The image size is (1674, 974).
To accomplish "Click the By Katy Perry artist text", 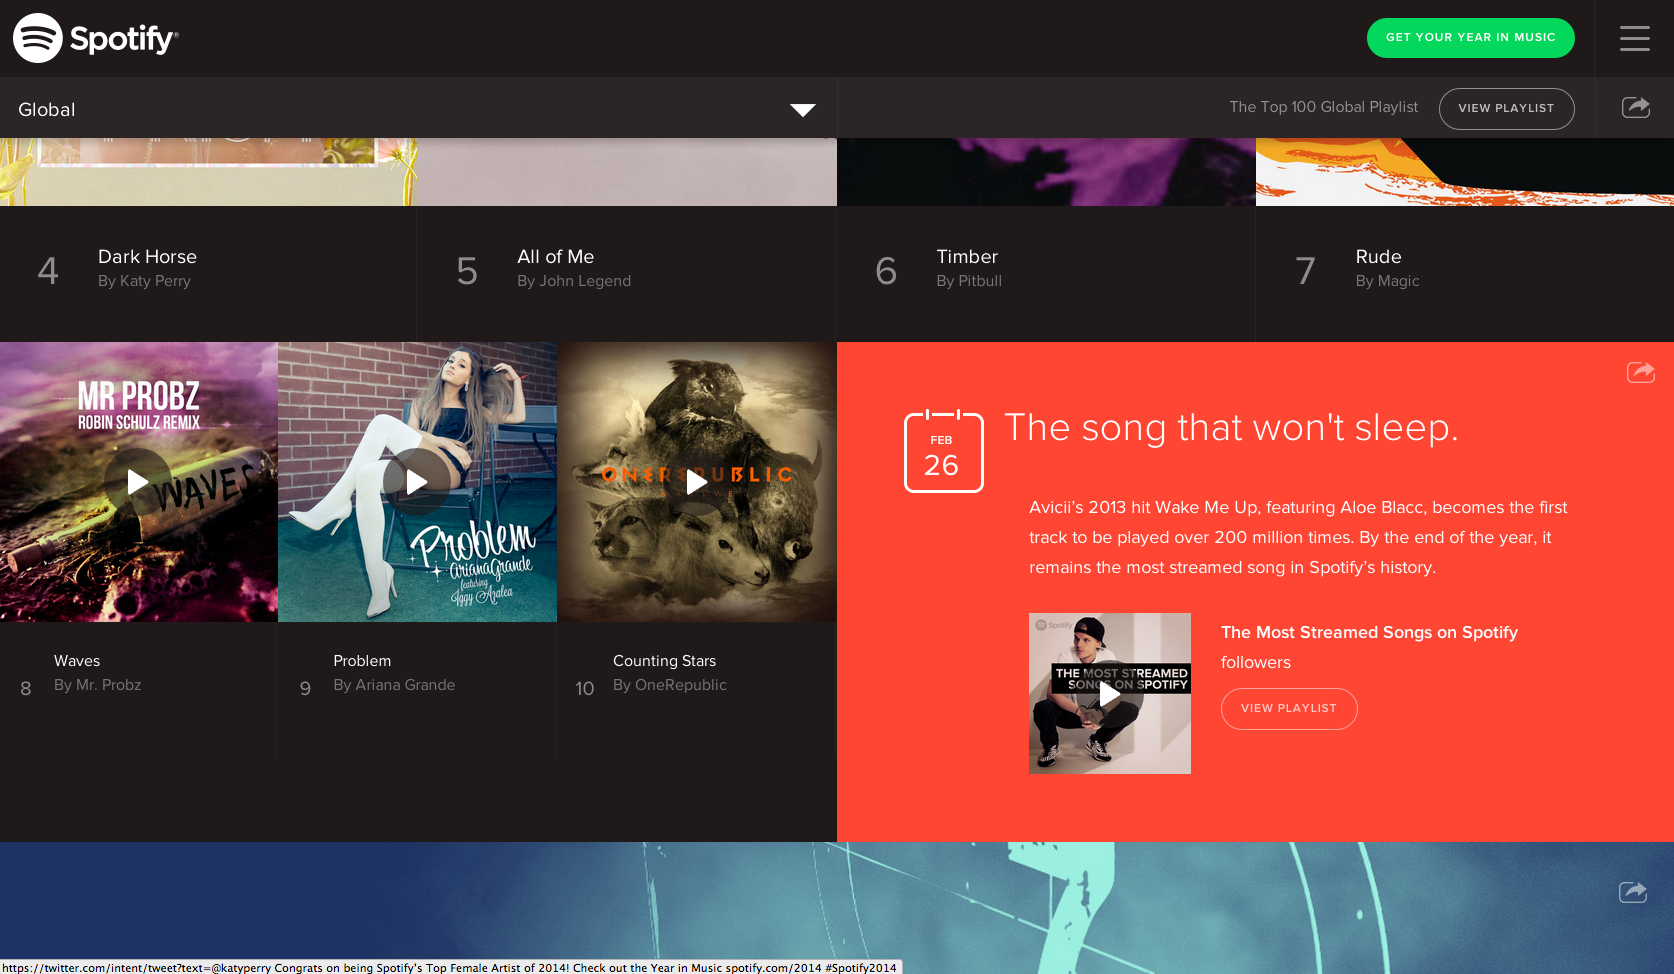I will (x=144, y=281).
